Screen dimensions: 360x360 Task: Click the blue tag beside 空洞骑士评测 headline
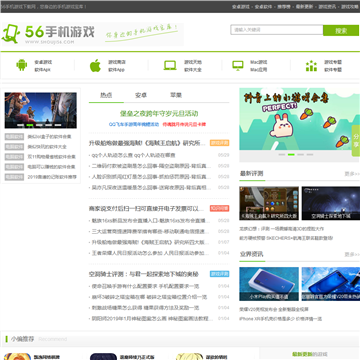[x=219, y=274]
